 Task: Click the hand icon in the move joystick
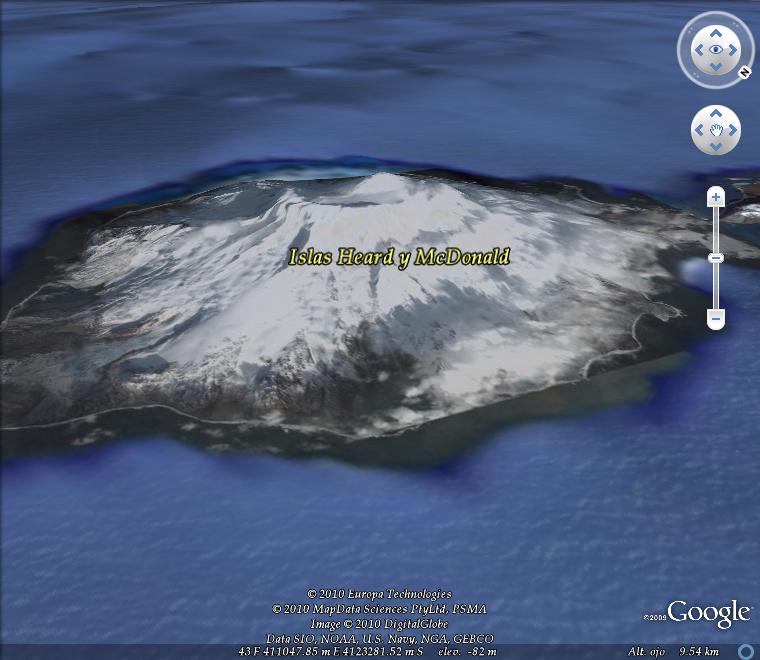pyautogui.click(x=716, y=130)
